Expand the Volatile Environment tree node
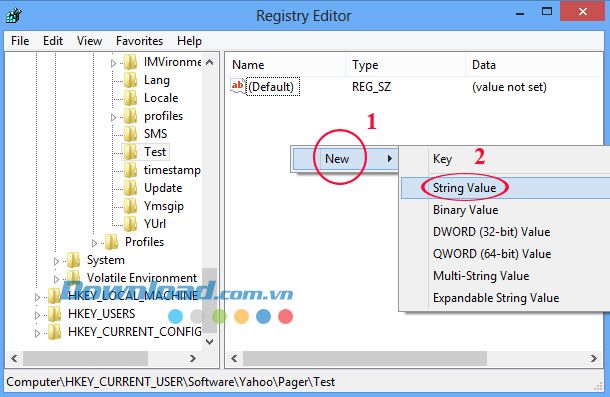The image size is (610, 397). click(56, 279)
